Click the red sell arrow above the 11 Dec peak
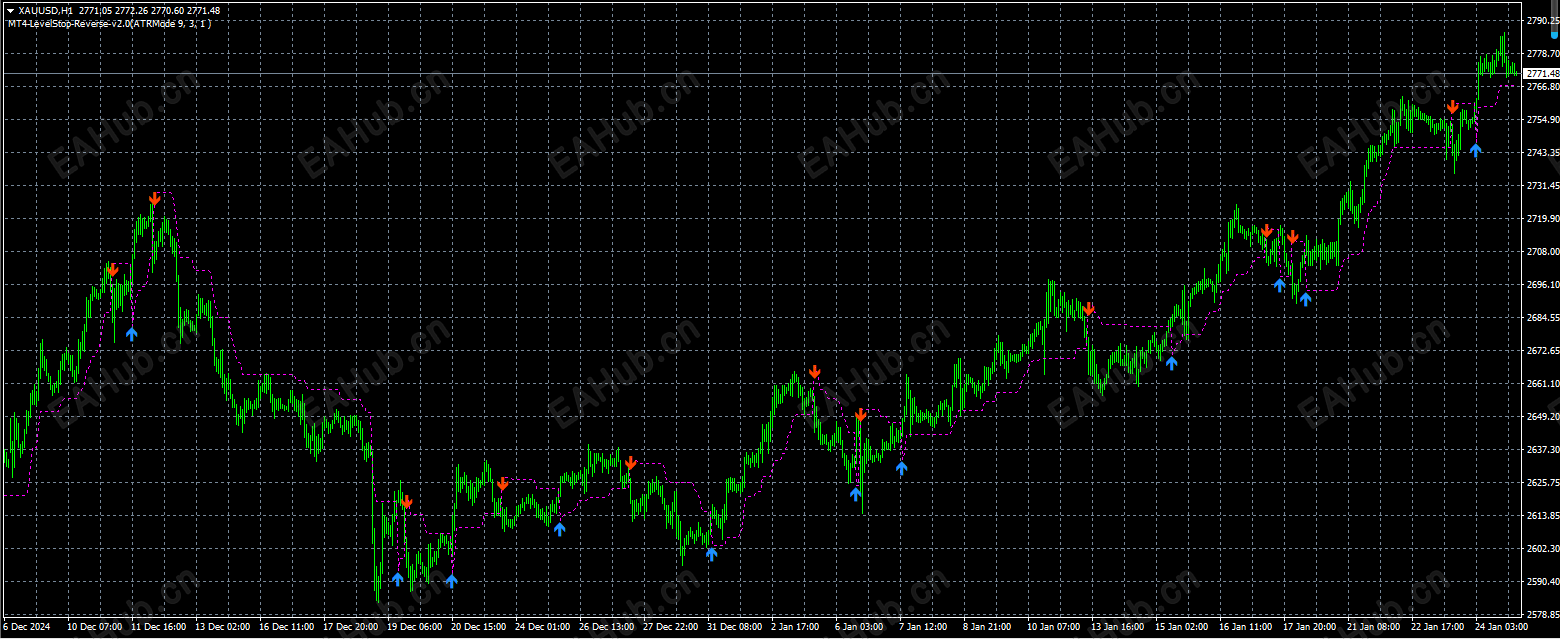The width and height of the screenshot is (1560, 639). coord(155,199)
